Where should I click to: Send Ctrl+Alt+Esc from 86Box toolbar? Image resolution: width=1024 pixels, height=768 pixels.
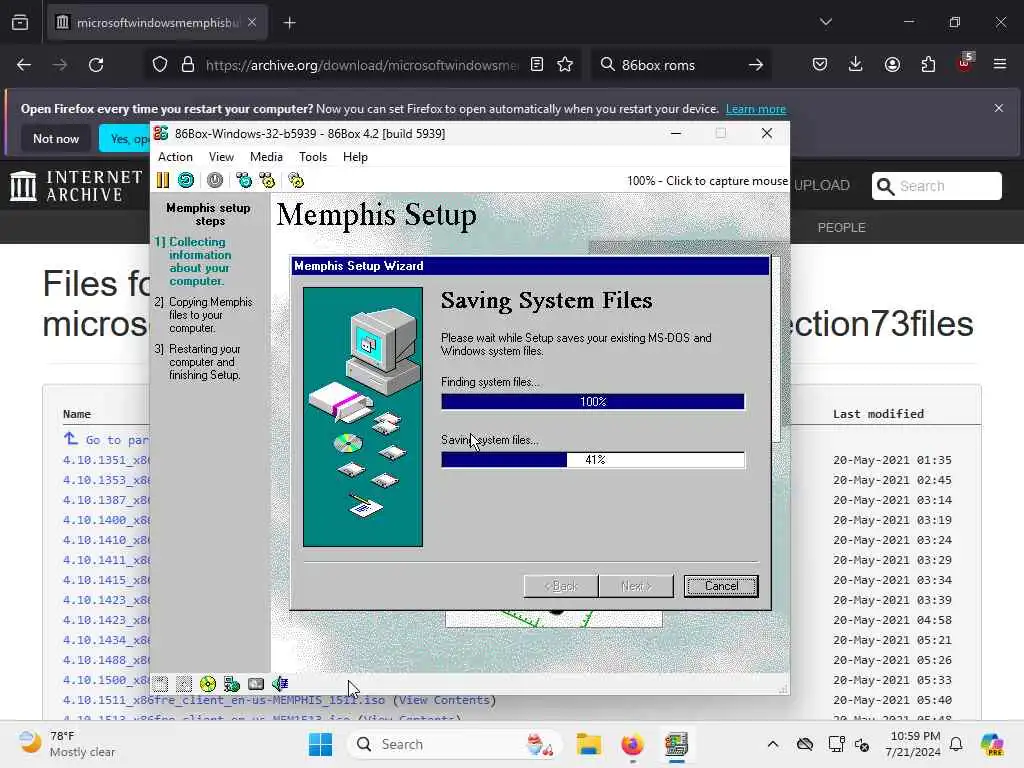267,180
